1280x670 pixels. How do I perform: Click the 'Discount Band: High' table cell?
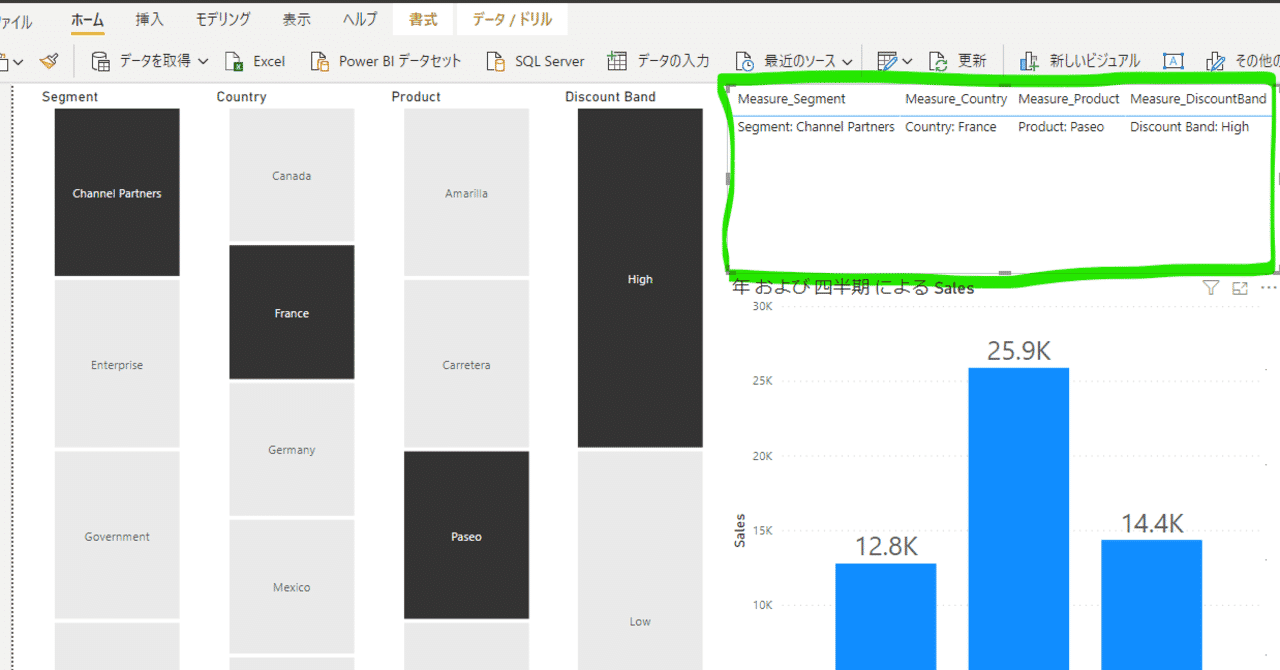1189,127
